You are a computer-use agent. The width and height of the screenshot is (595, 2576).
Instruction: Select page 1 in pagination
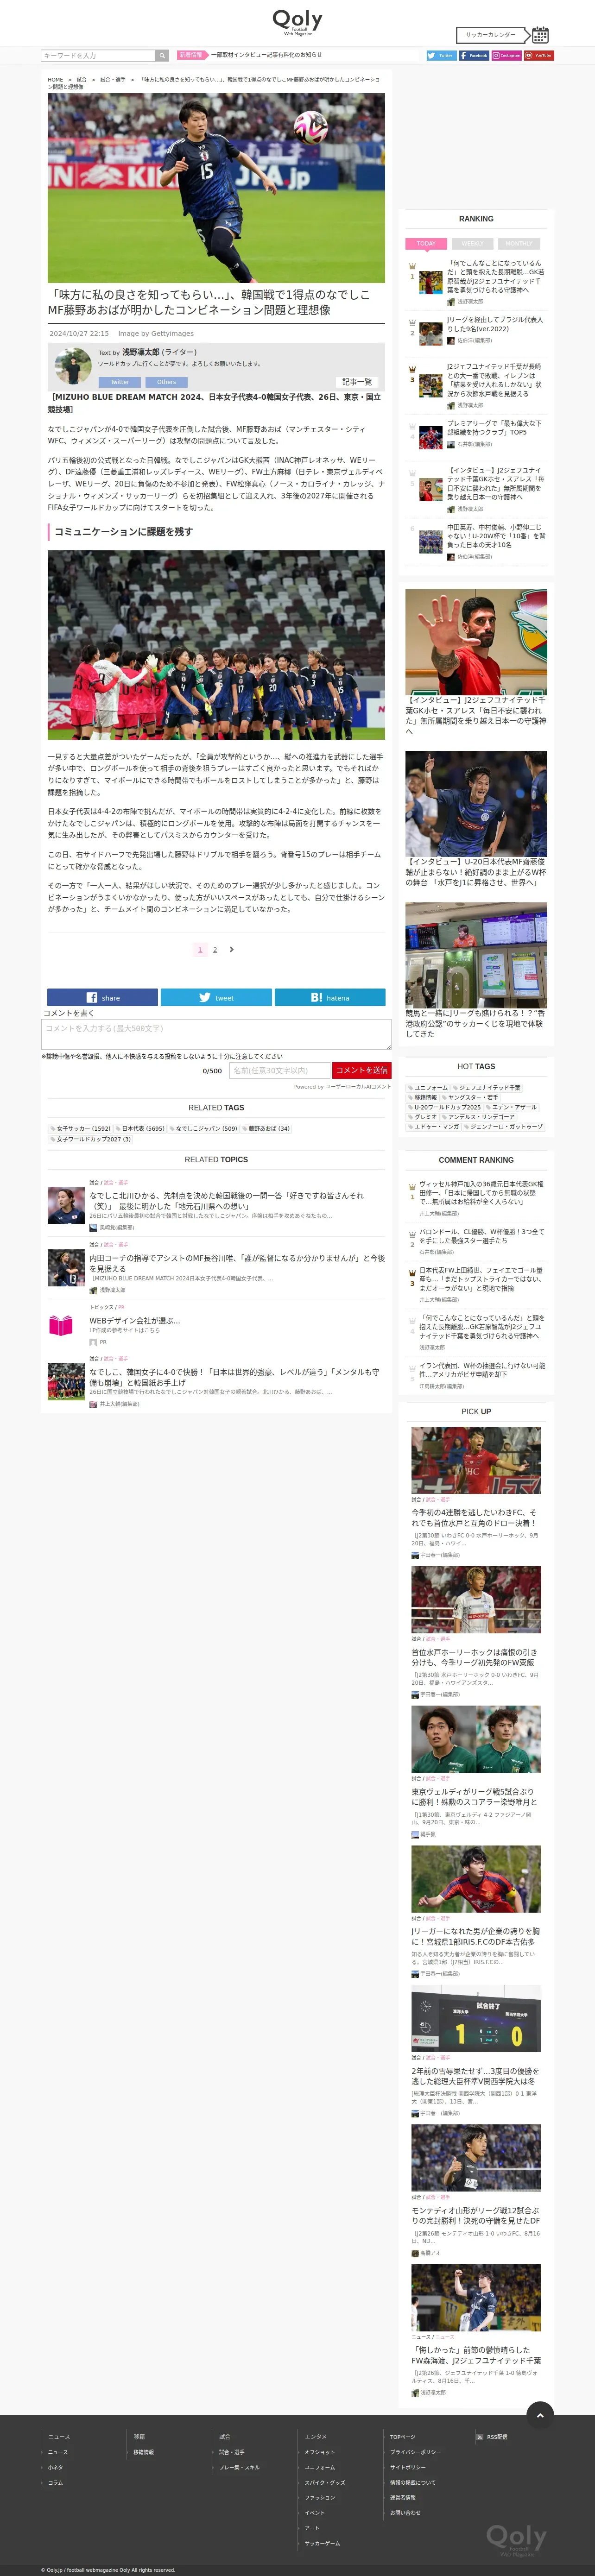pyautogui.click(x=200, y=950)
